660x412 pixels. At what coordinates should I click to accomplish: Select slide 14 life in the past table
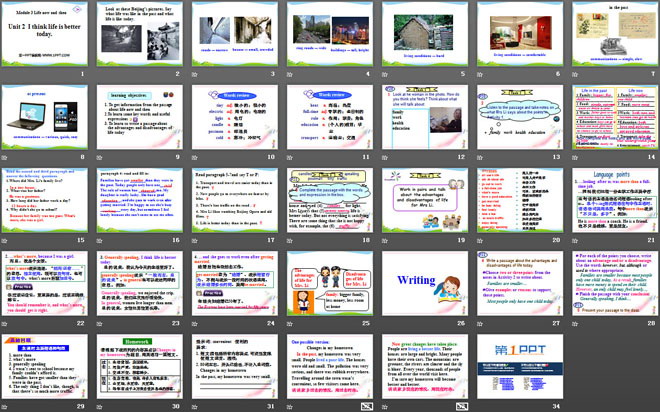coord(615,117)
